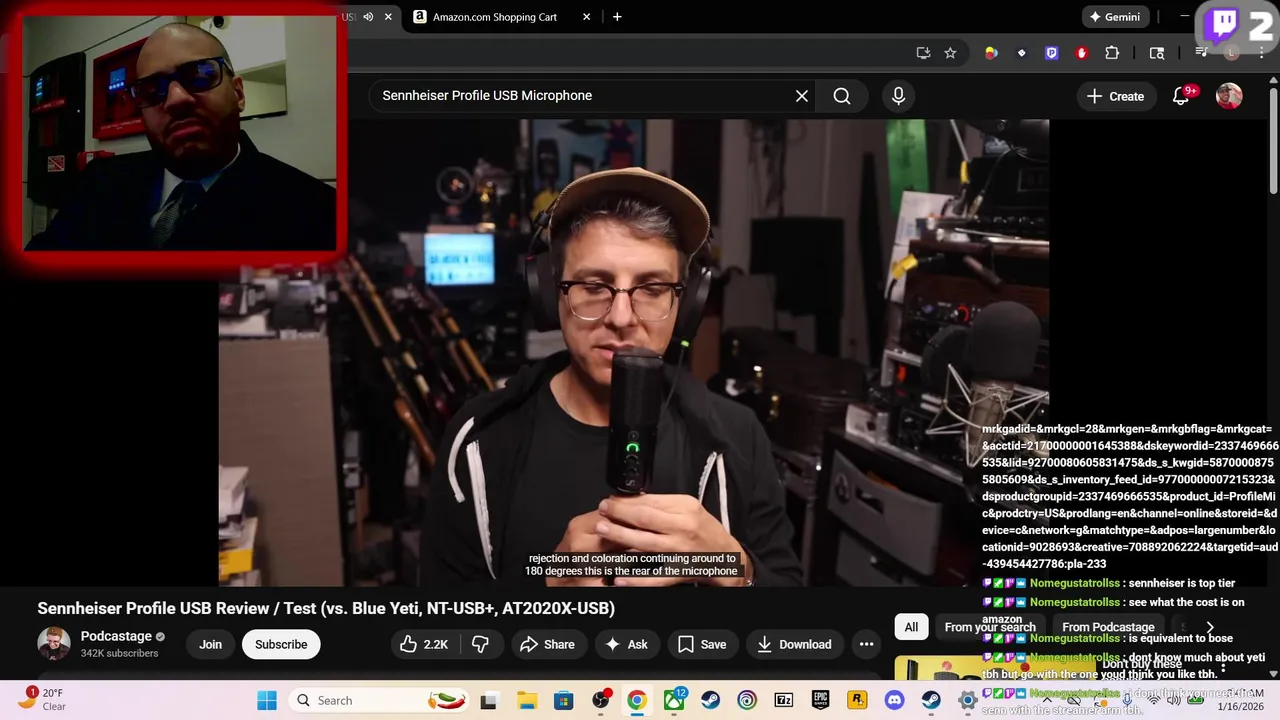1280x720 pixels.
Task: Open the YouTube account avatar menu
Action: tap(1229, 96)
